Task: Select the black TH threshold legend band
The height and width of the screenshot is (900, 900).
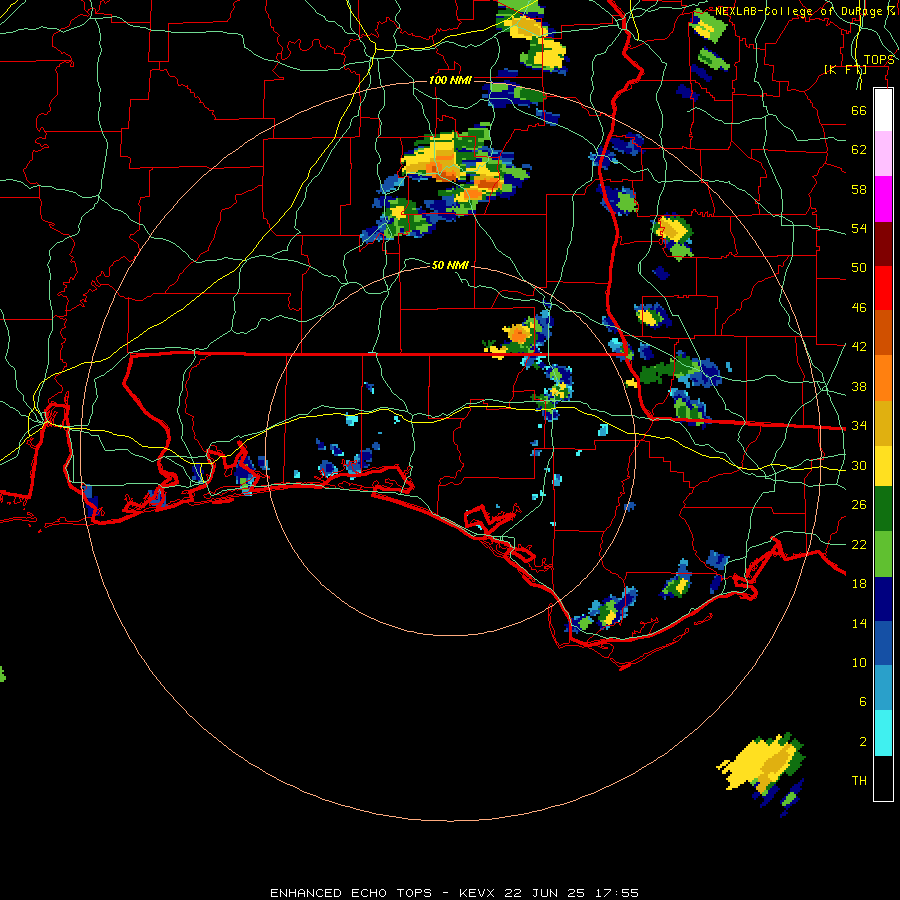Action: coord(883,778)
